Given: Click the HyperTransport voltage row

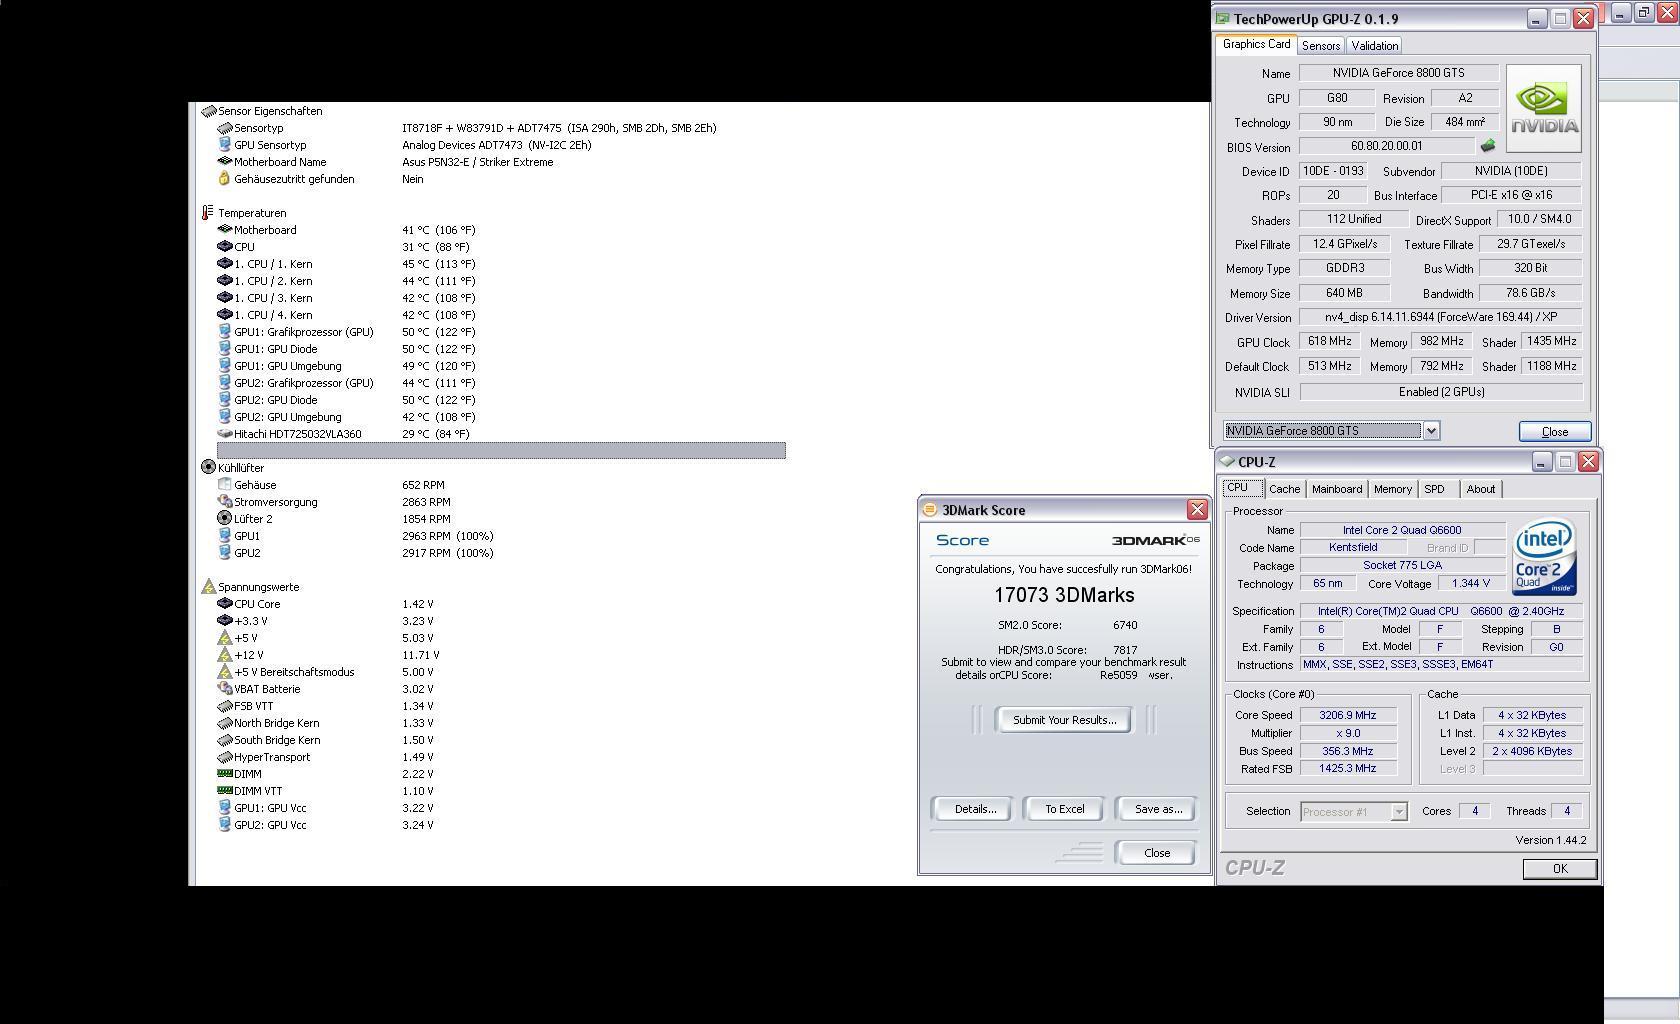Looking at the screenshot, I should pos(325,757).
